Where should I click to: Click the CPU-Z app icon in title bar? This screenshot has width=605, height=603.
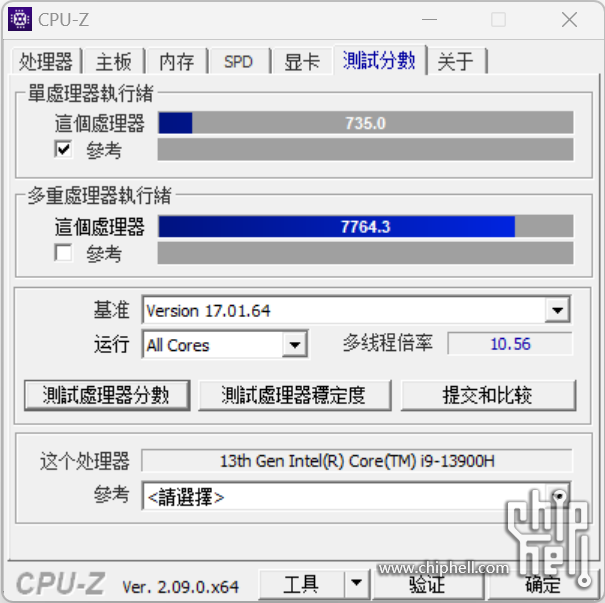[20, 19]
